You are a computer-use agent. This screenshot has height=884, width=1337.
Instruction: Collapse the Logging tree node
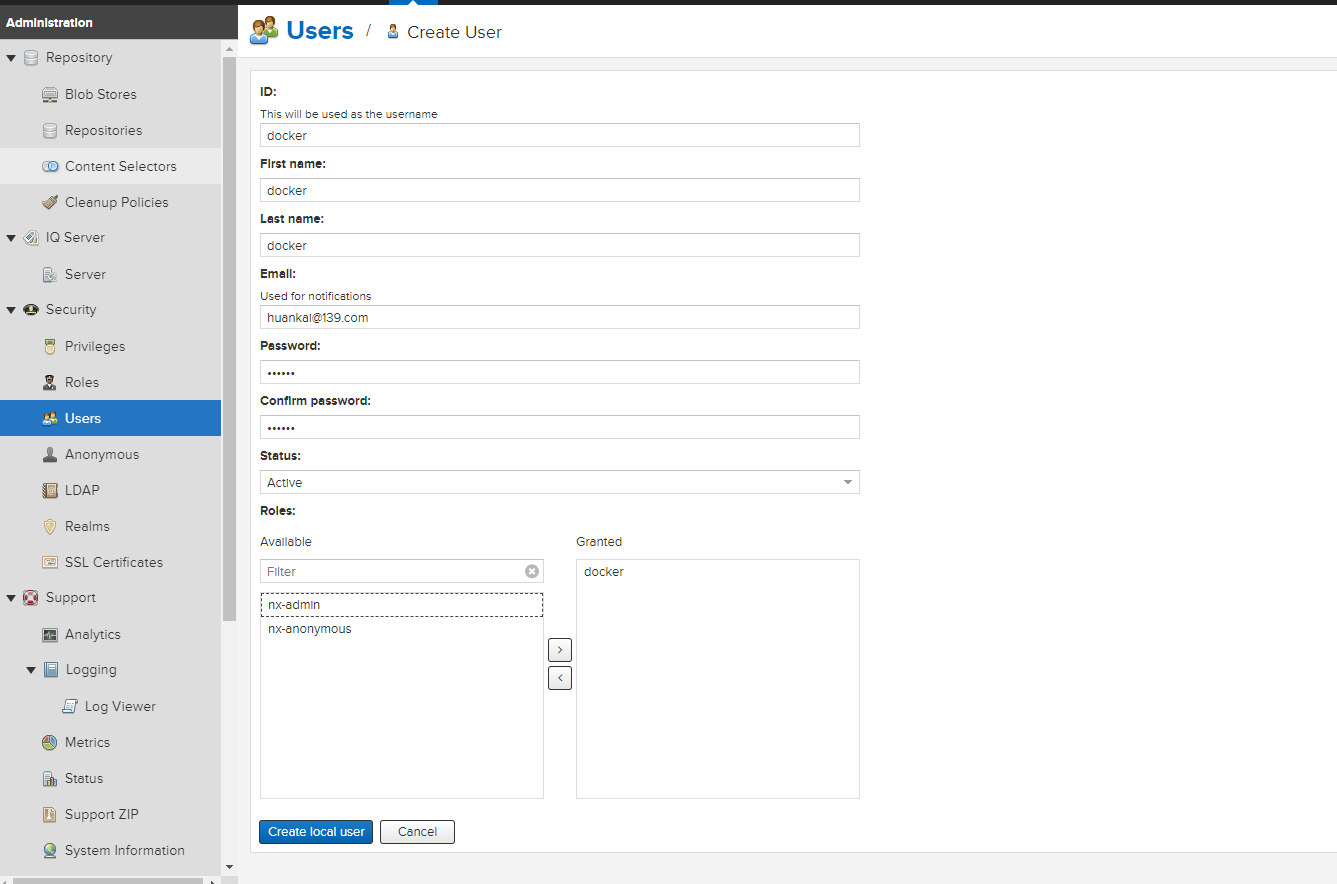point(31,670)
